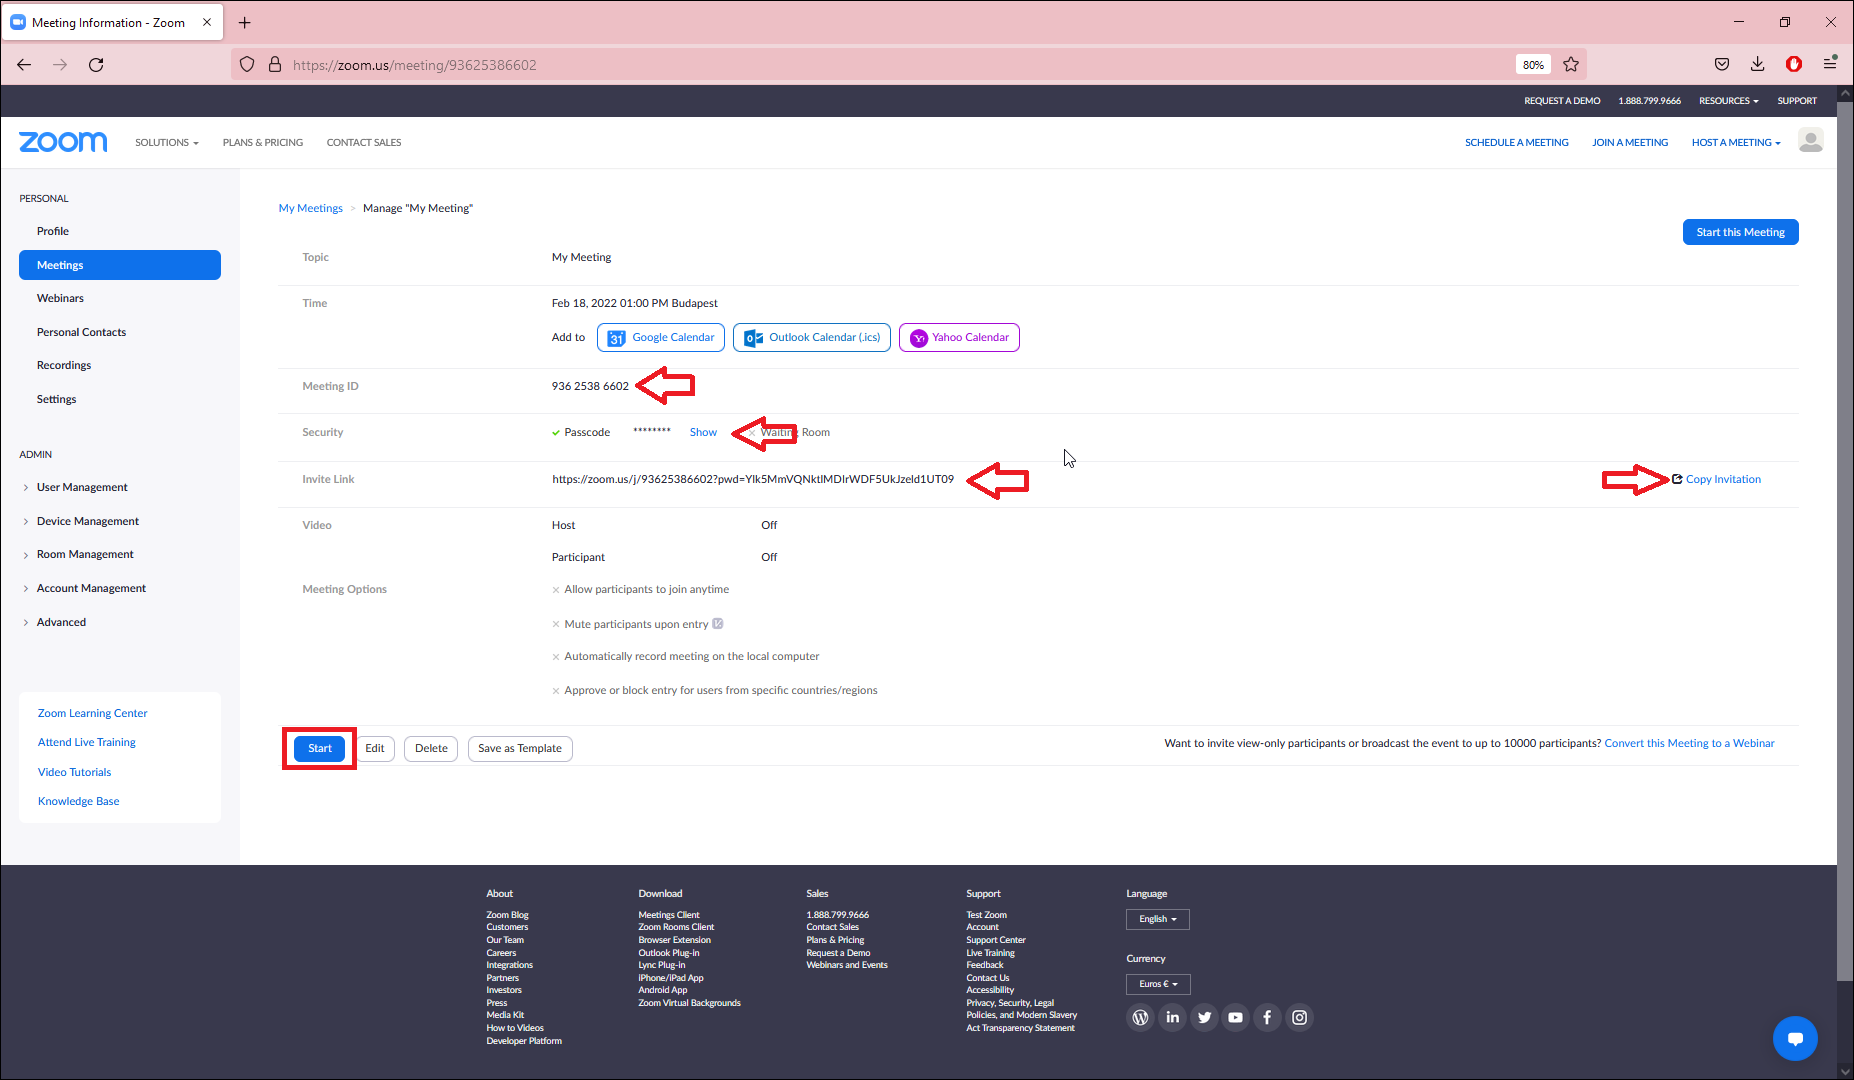
Task: Go to Recordings in sidebar
Action: pyautogui.click(x=64, y=365)
